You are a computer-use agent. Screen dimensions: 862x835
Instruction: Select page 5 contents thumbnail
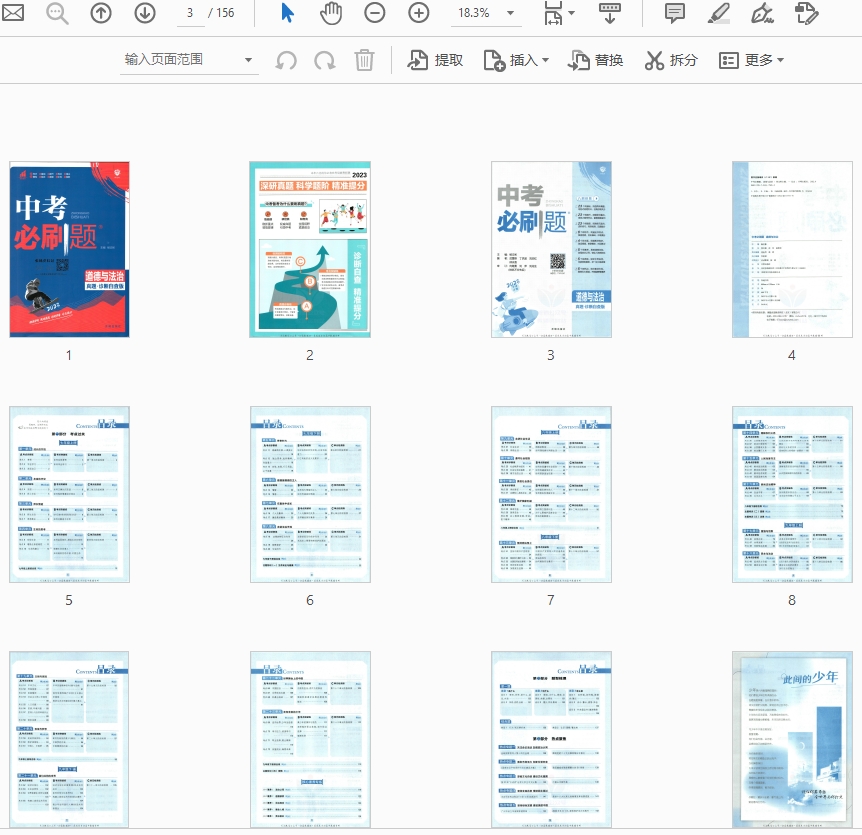[x=69, y=494]
